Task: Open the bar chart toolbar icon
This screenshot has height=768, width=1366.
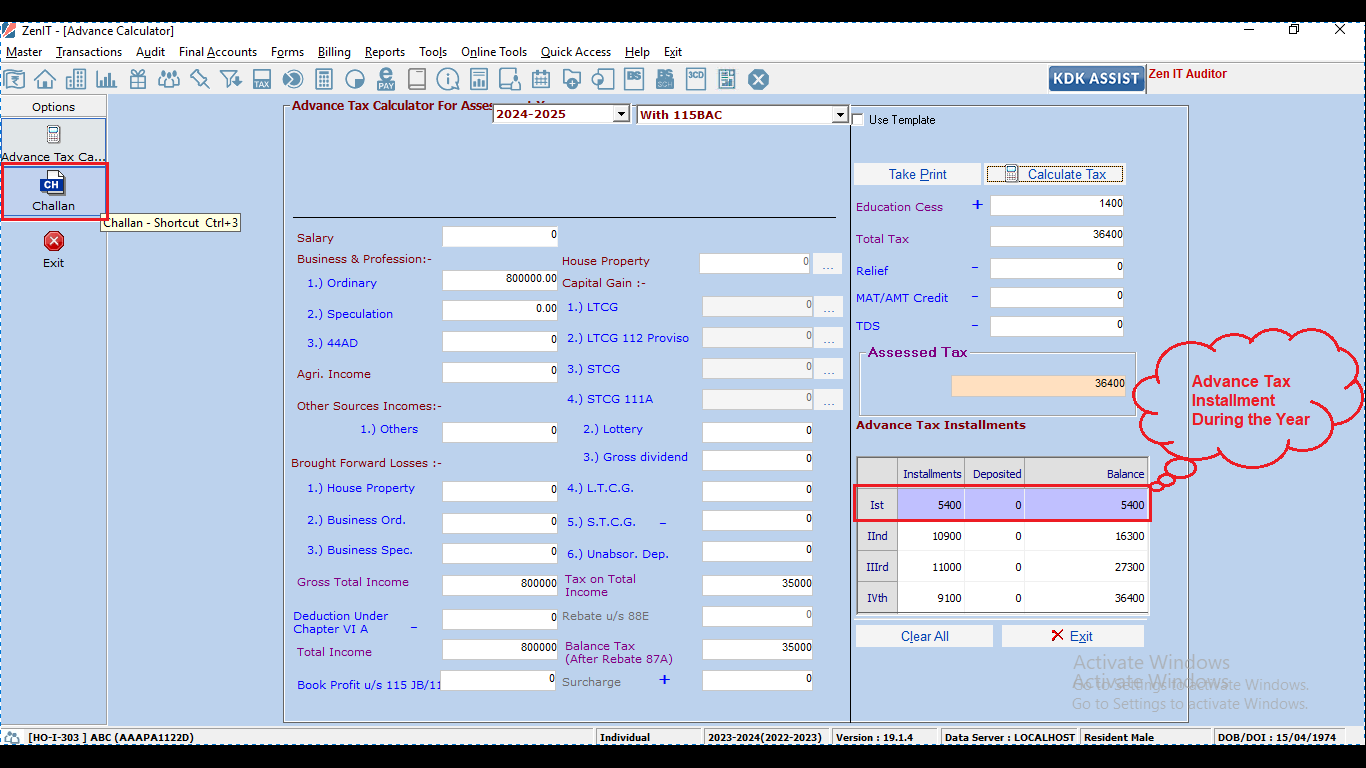Action: [x=106, y=79]
